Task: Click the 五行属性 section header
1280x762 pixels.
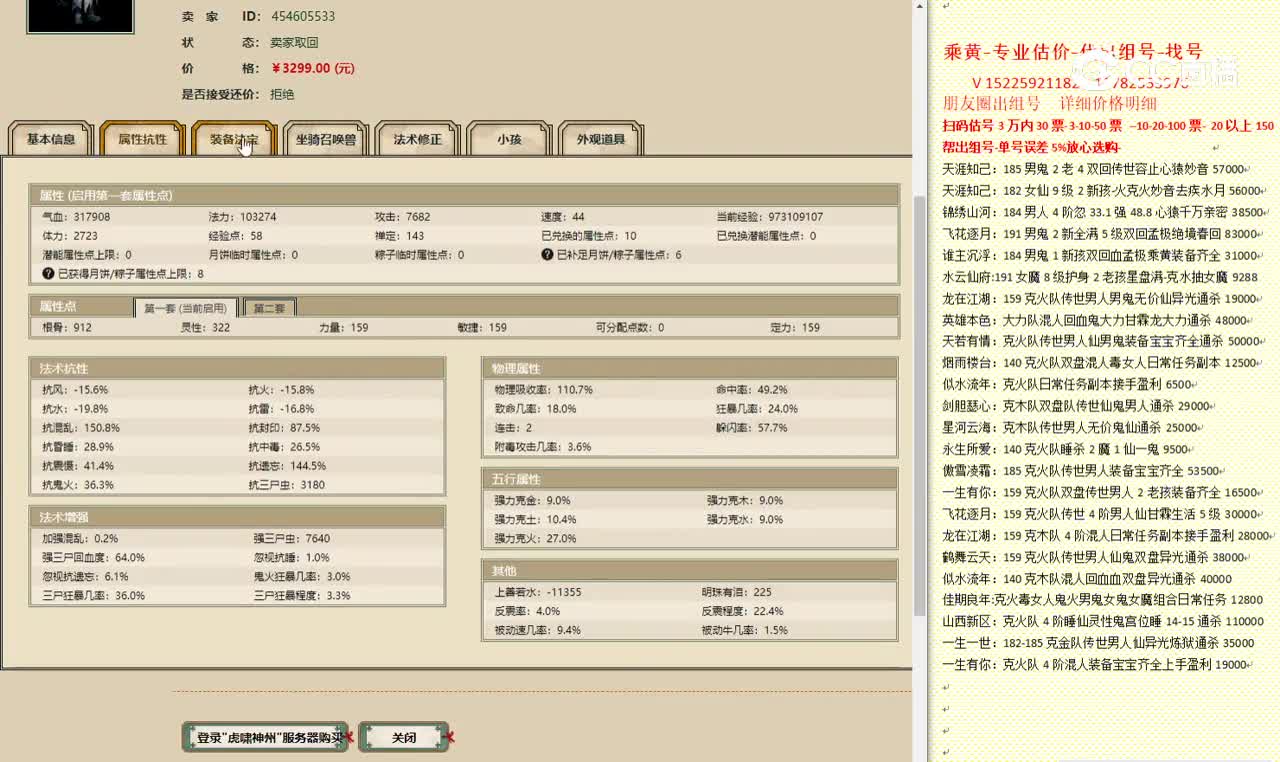Action: pyautogui.click(x=690, y=480)
